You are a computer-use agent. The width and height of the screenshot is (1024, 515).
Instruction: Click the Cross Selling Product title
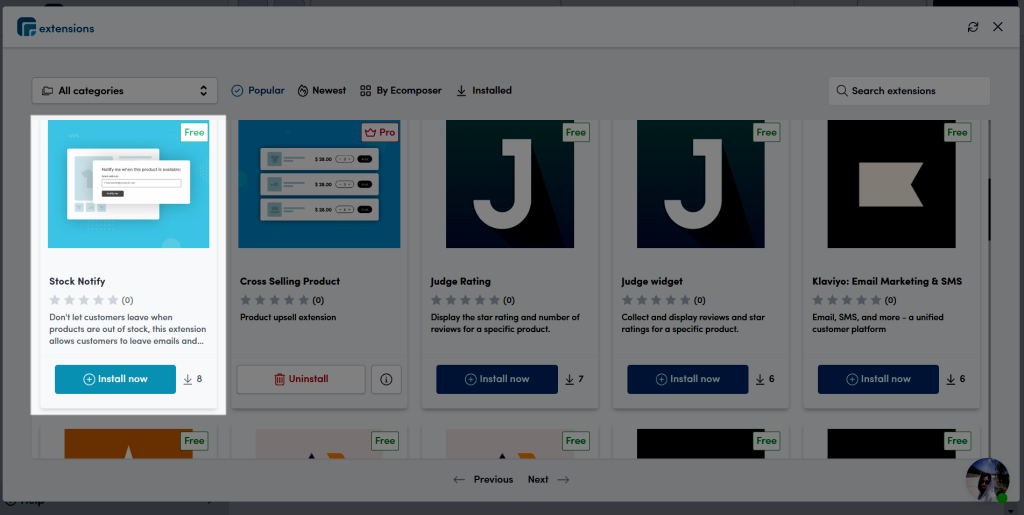(x=290, y=281)
